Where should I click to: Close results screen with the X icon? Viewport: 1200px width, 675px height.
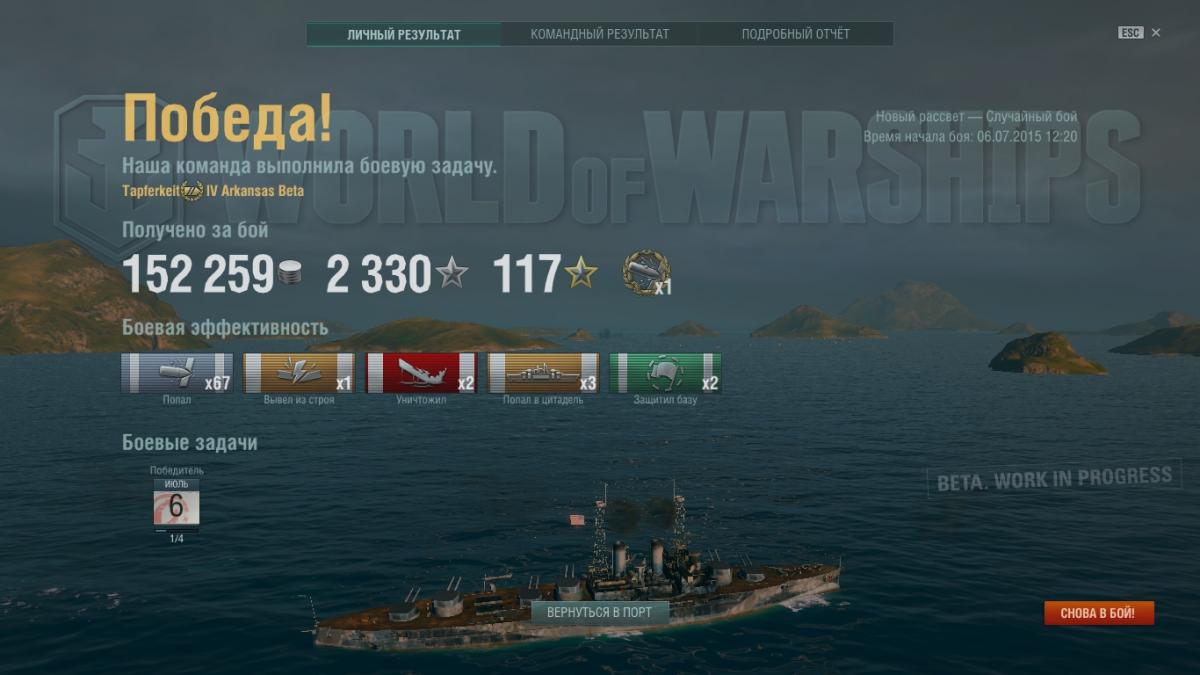tap(1156, 33)
